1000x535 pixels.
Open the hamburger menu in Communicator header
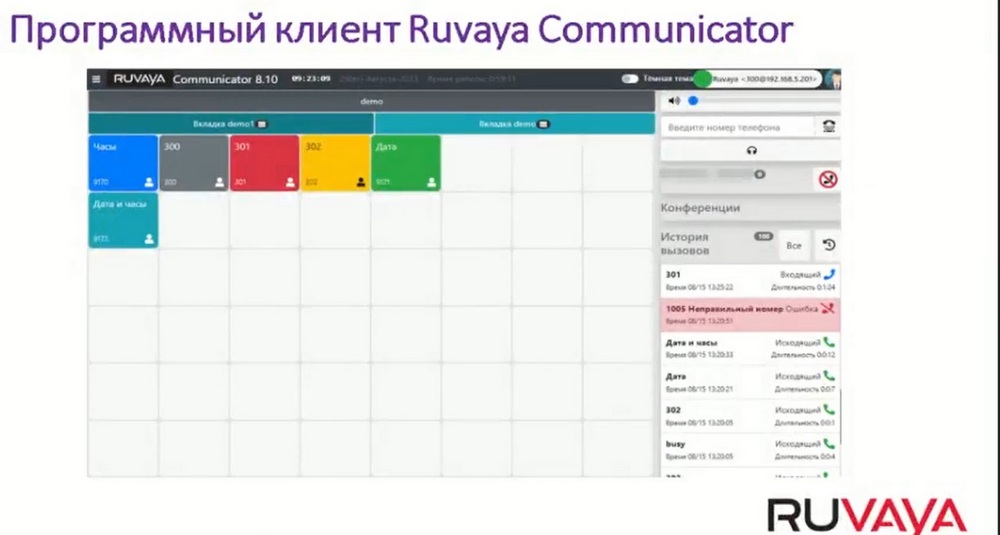pos(96,79)
